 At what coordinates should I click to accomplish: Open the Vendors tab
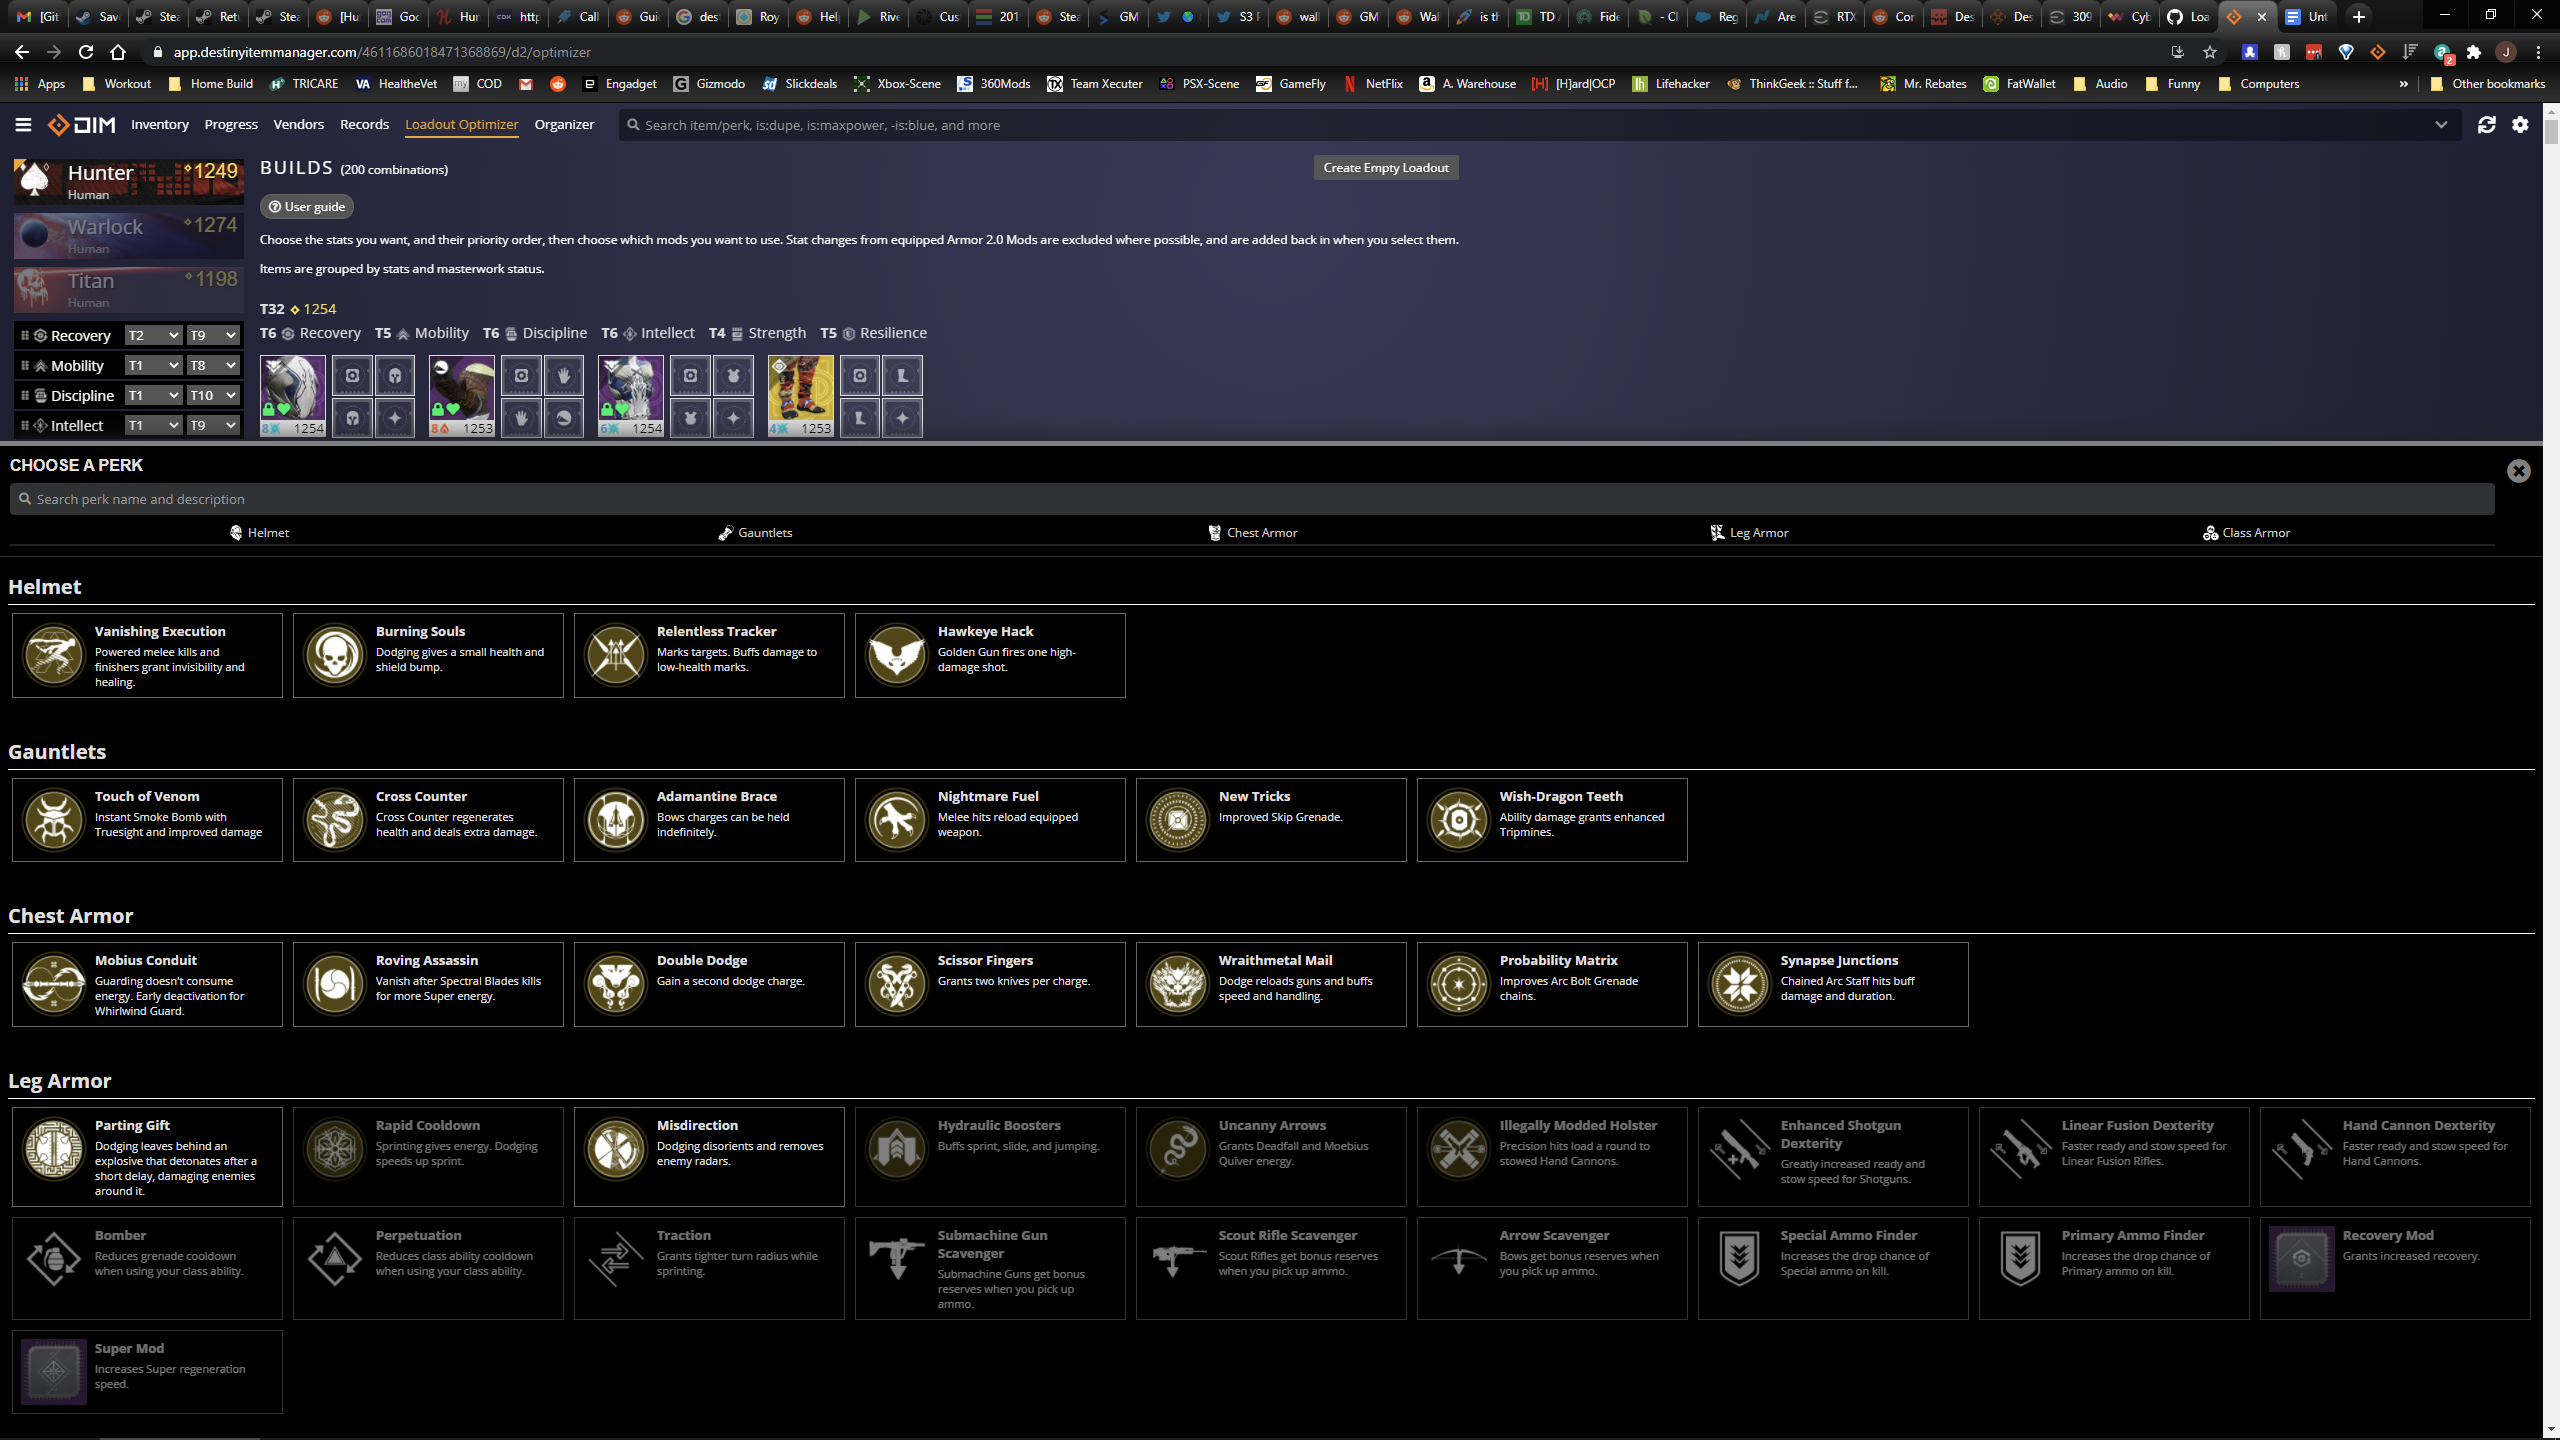tap(298, 124)
